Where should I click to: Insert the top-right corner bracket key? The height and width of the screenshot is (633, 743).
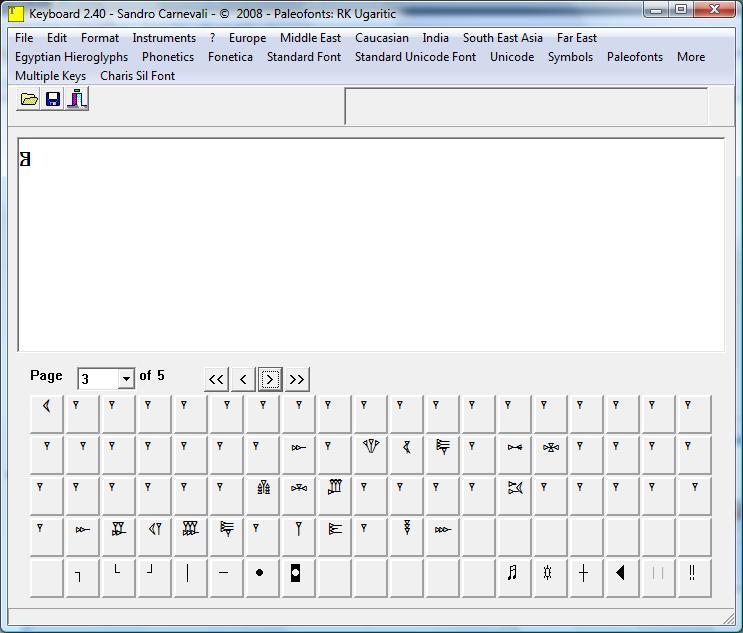(82, 578)
